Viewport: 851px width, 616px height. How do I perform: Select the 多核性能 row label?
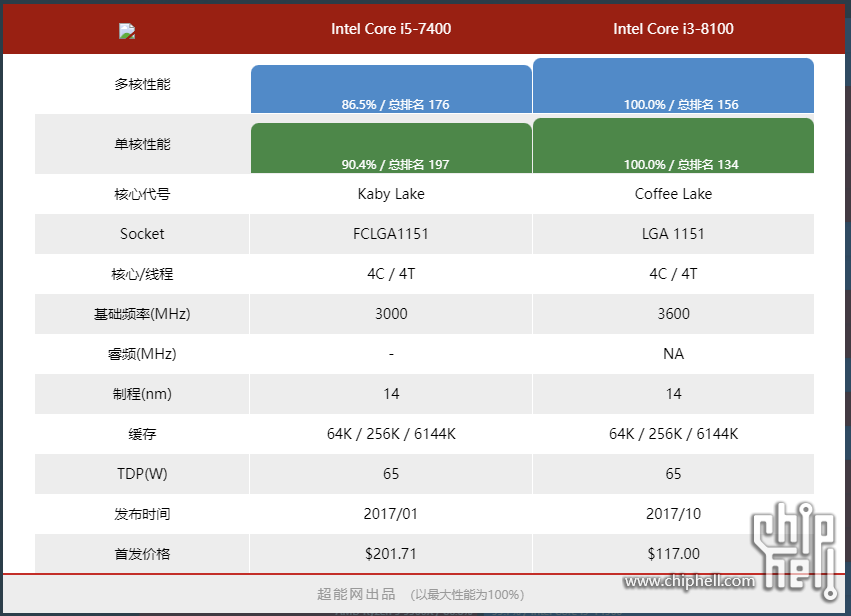142,84
